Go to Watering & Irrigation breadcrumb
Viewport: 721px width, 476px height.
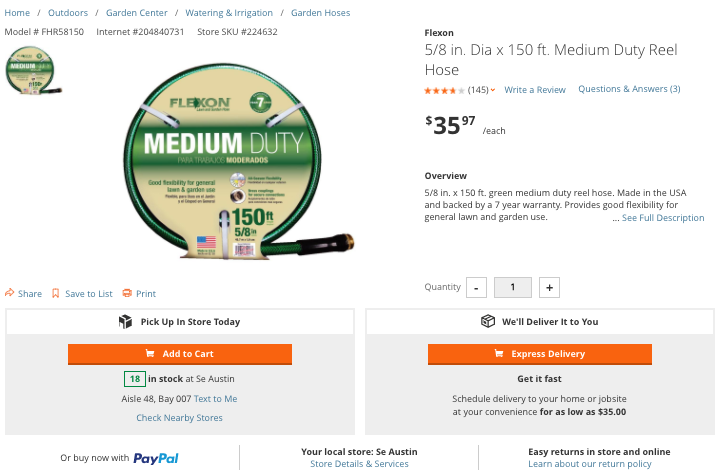(x=230, y=13)
